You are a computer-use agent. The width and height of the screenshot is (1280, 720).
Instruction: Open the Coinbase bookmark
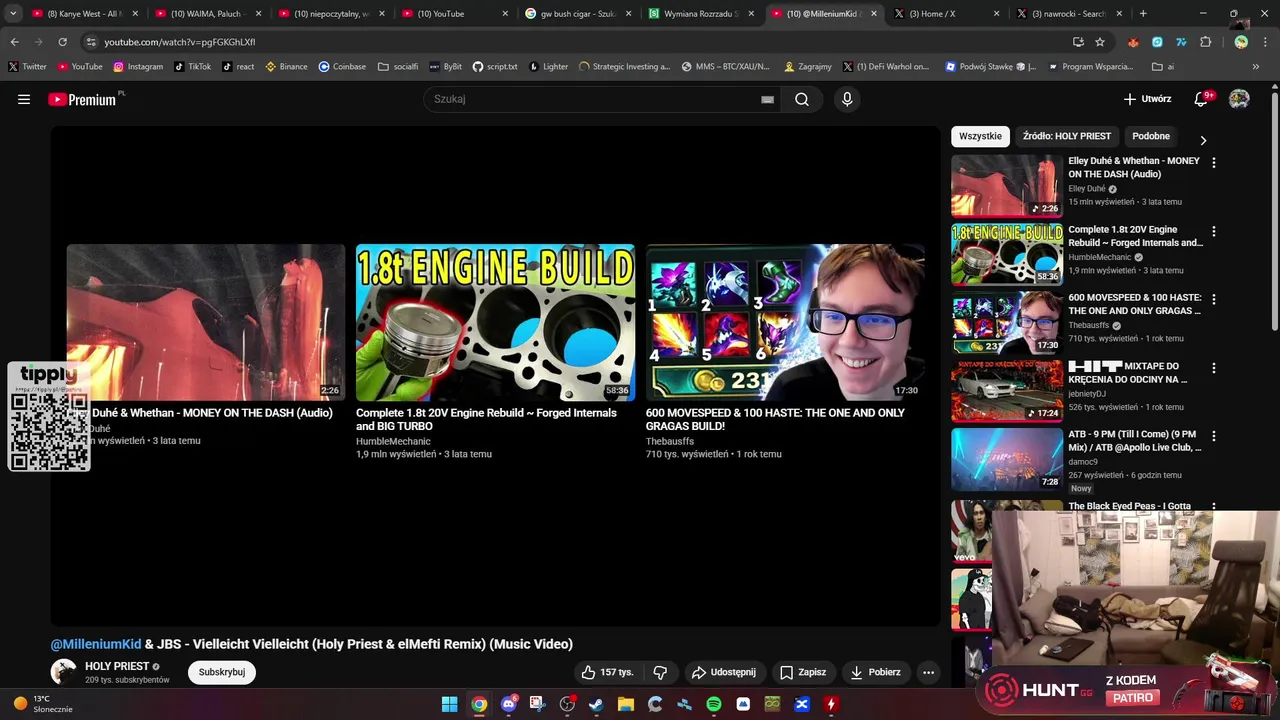coord(342,67)
